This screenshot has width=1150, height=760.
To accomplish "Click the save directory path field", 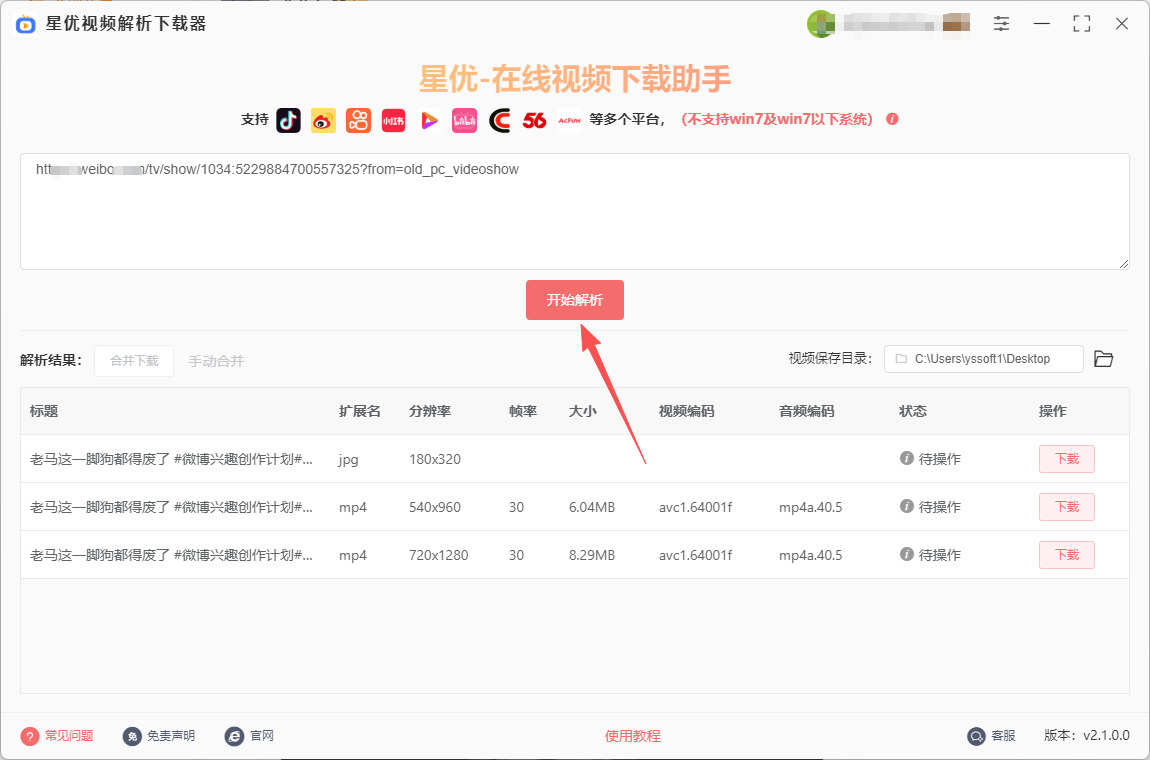I will pyautogui.click(x=984, y=359).
